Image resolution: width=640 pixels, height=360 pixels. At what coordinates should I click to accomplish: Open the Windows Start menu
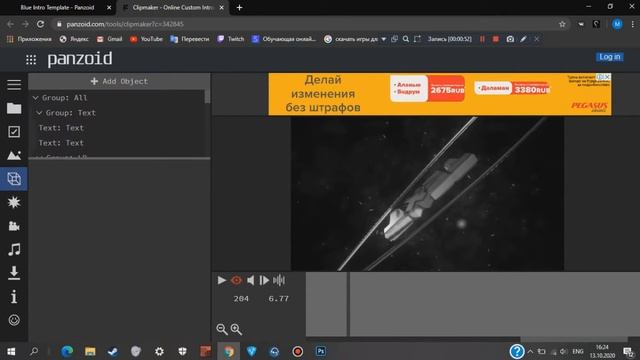pos(11,351)
